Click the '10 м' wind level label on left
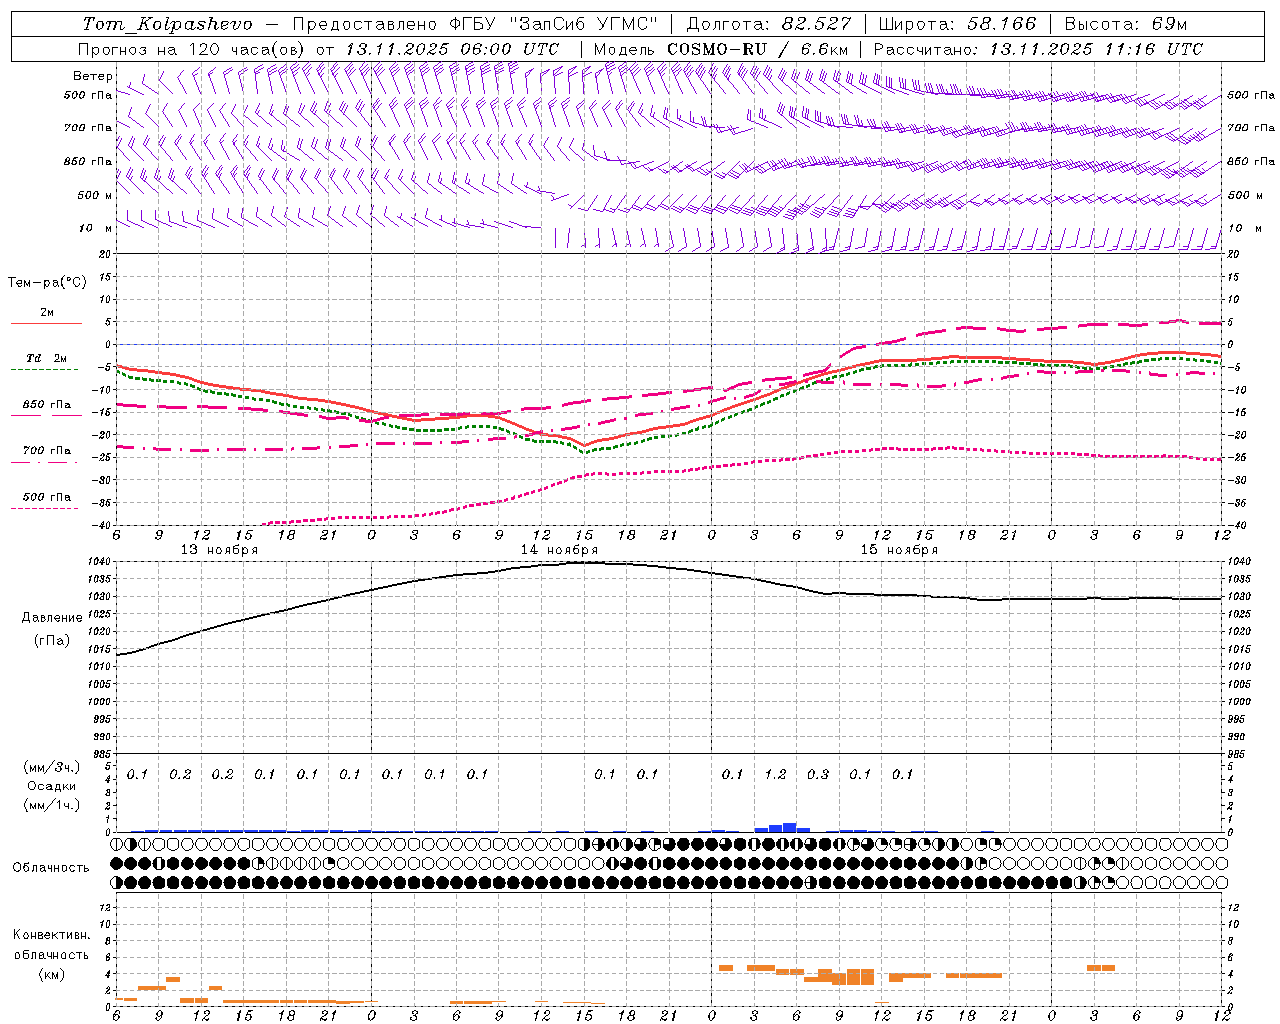Screen dimensions: 1280x1024 click(x=96, y=229)
